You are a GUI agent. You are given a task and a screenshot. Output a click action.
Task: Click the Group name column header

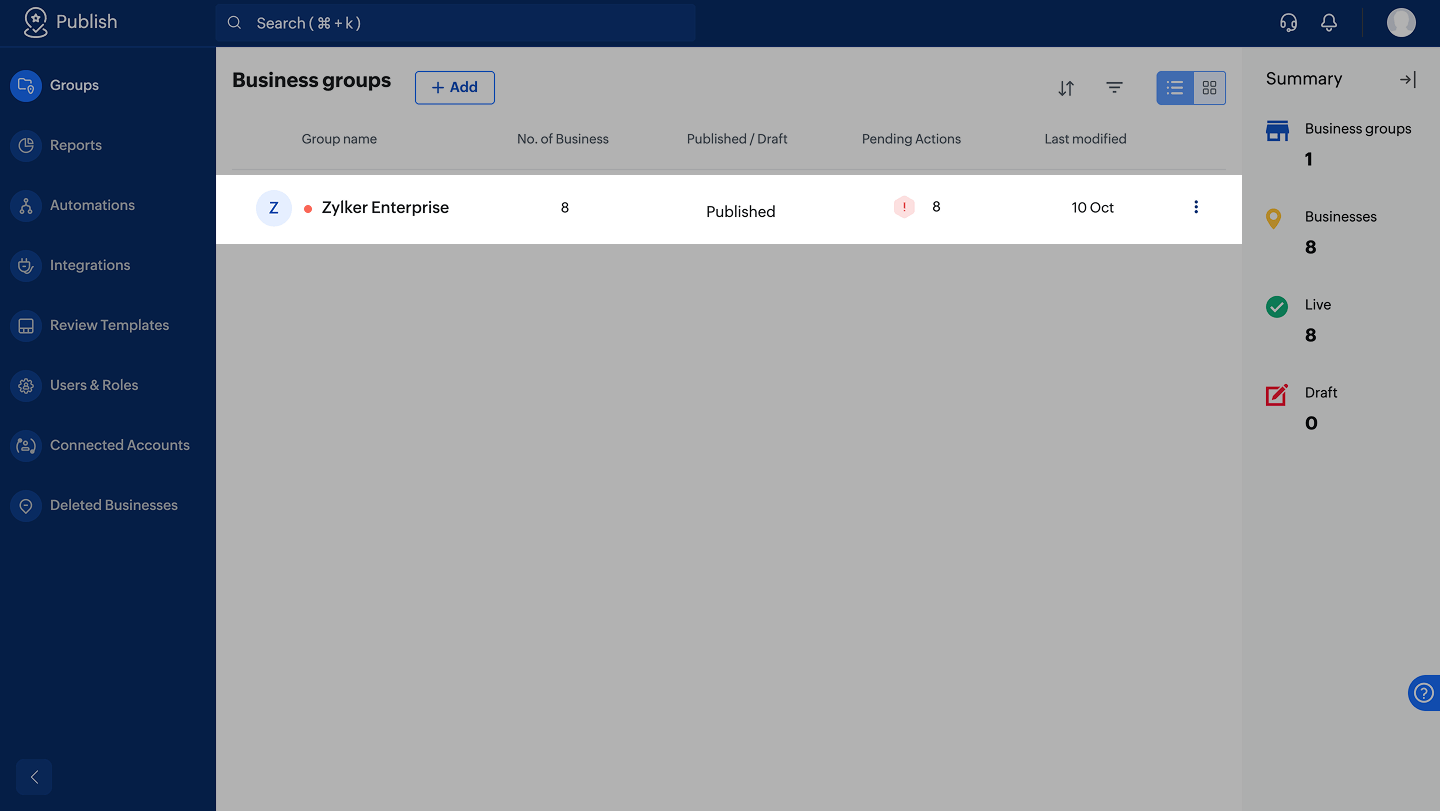pos(339,139)
